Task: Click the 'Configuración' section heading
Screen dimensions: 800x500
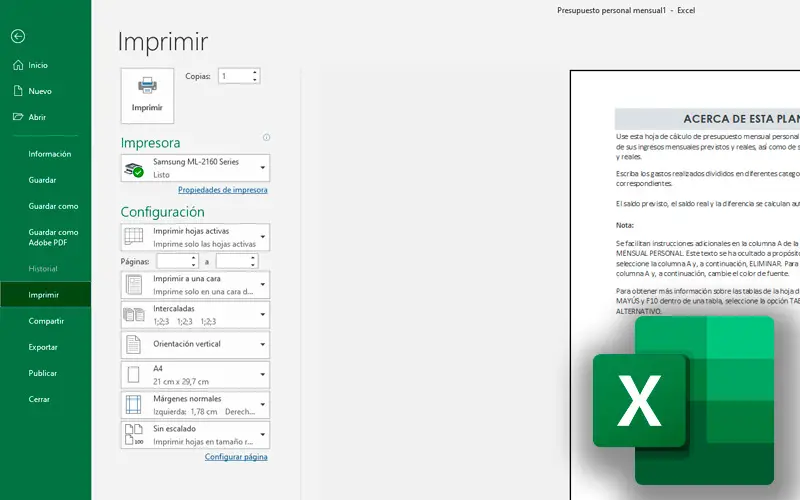Action: [x=162, y=212]
